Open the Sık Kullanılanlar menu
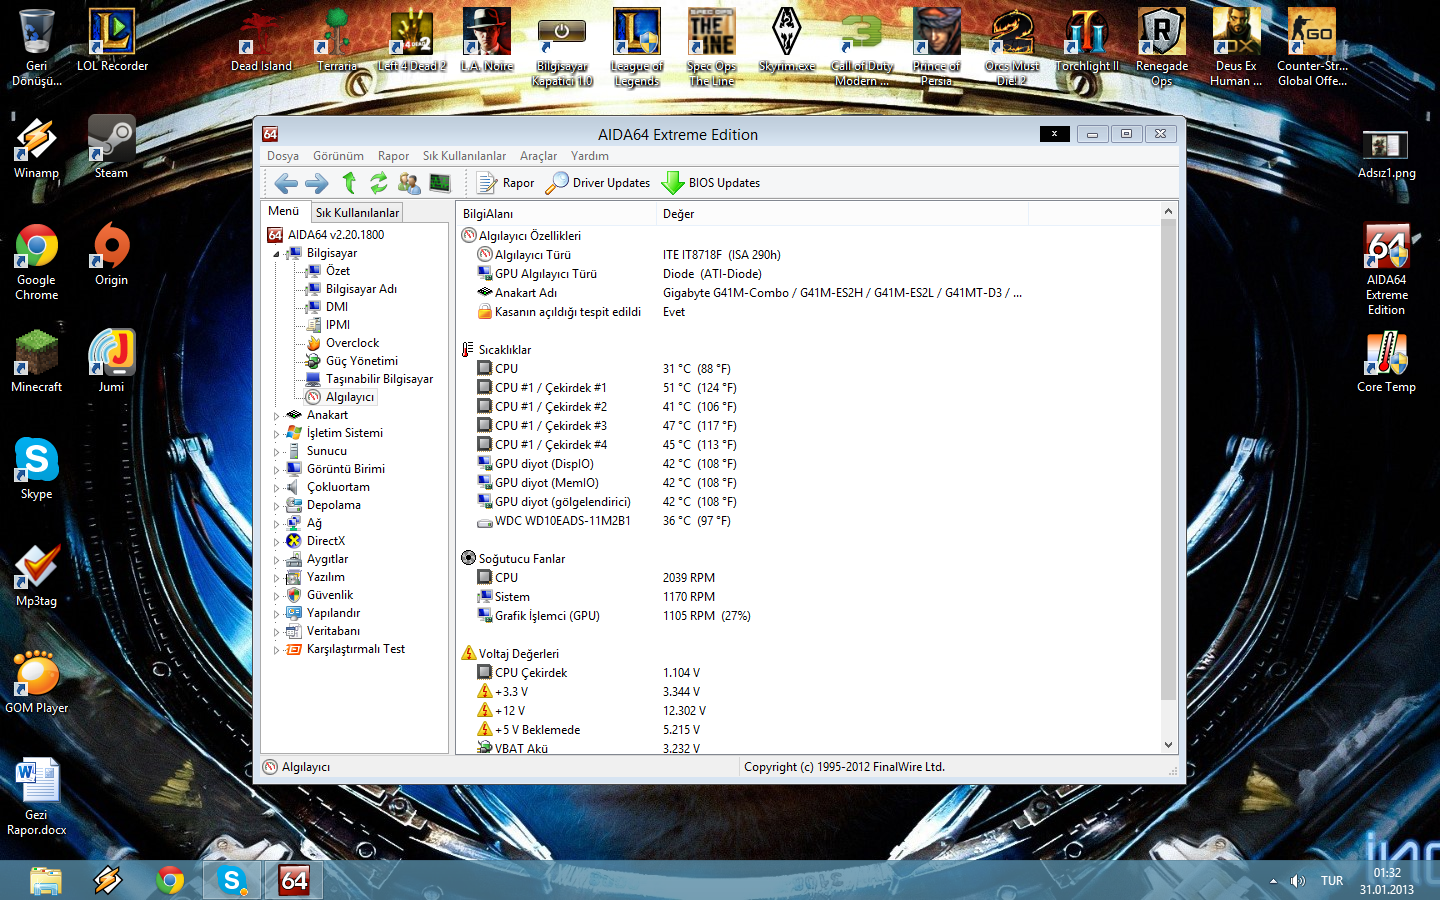Viewport: 1440px width, 900px height. point(464,156)
